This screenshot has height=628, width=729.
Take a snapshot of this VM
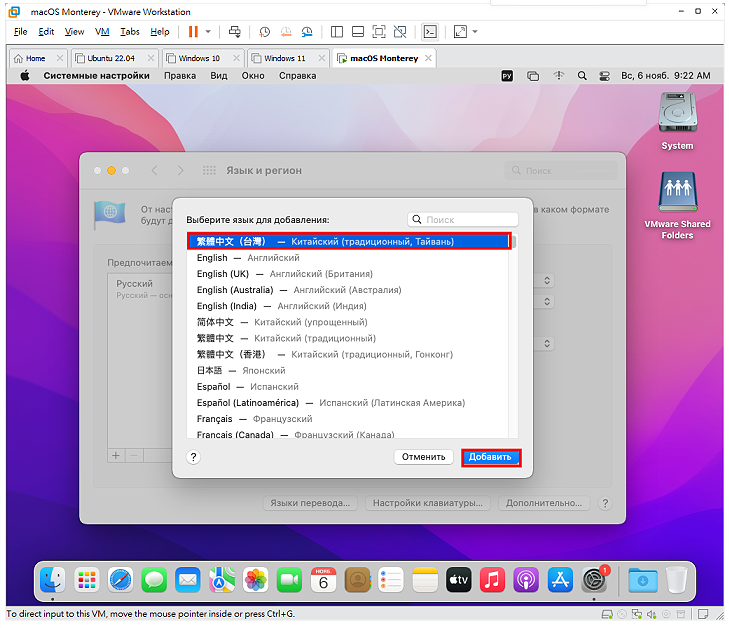[x=264, y=32]
